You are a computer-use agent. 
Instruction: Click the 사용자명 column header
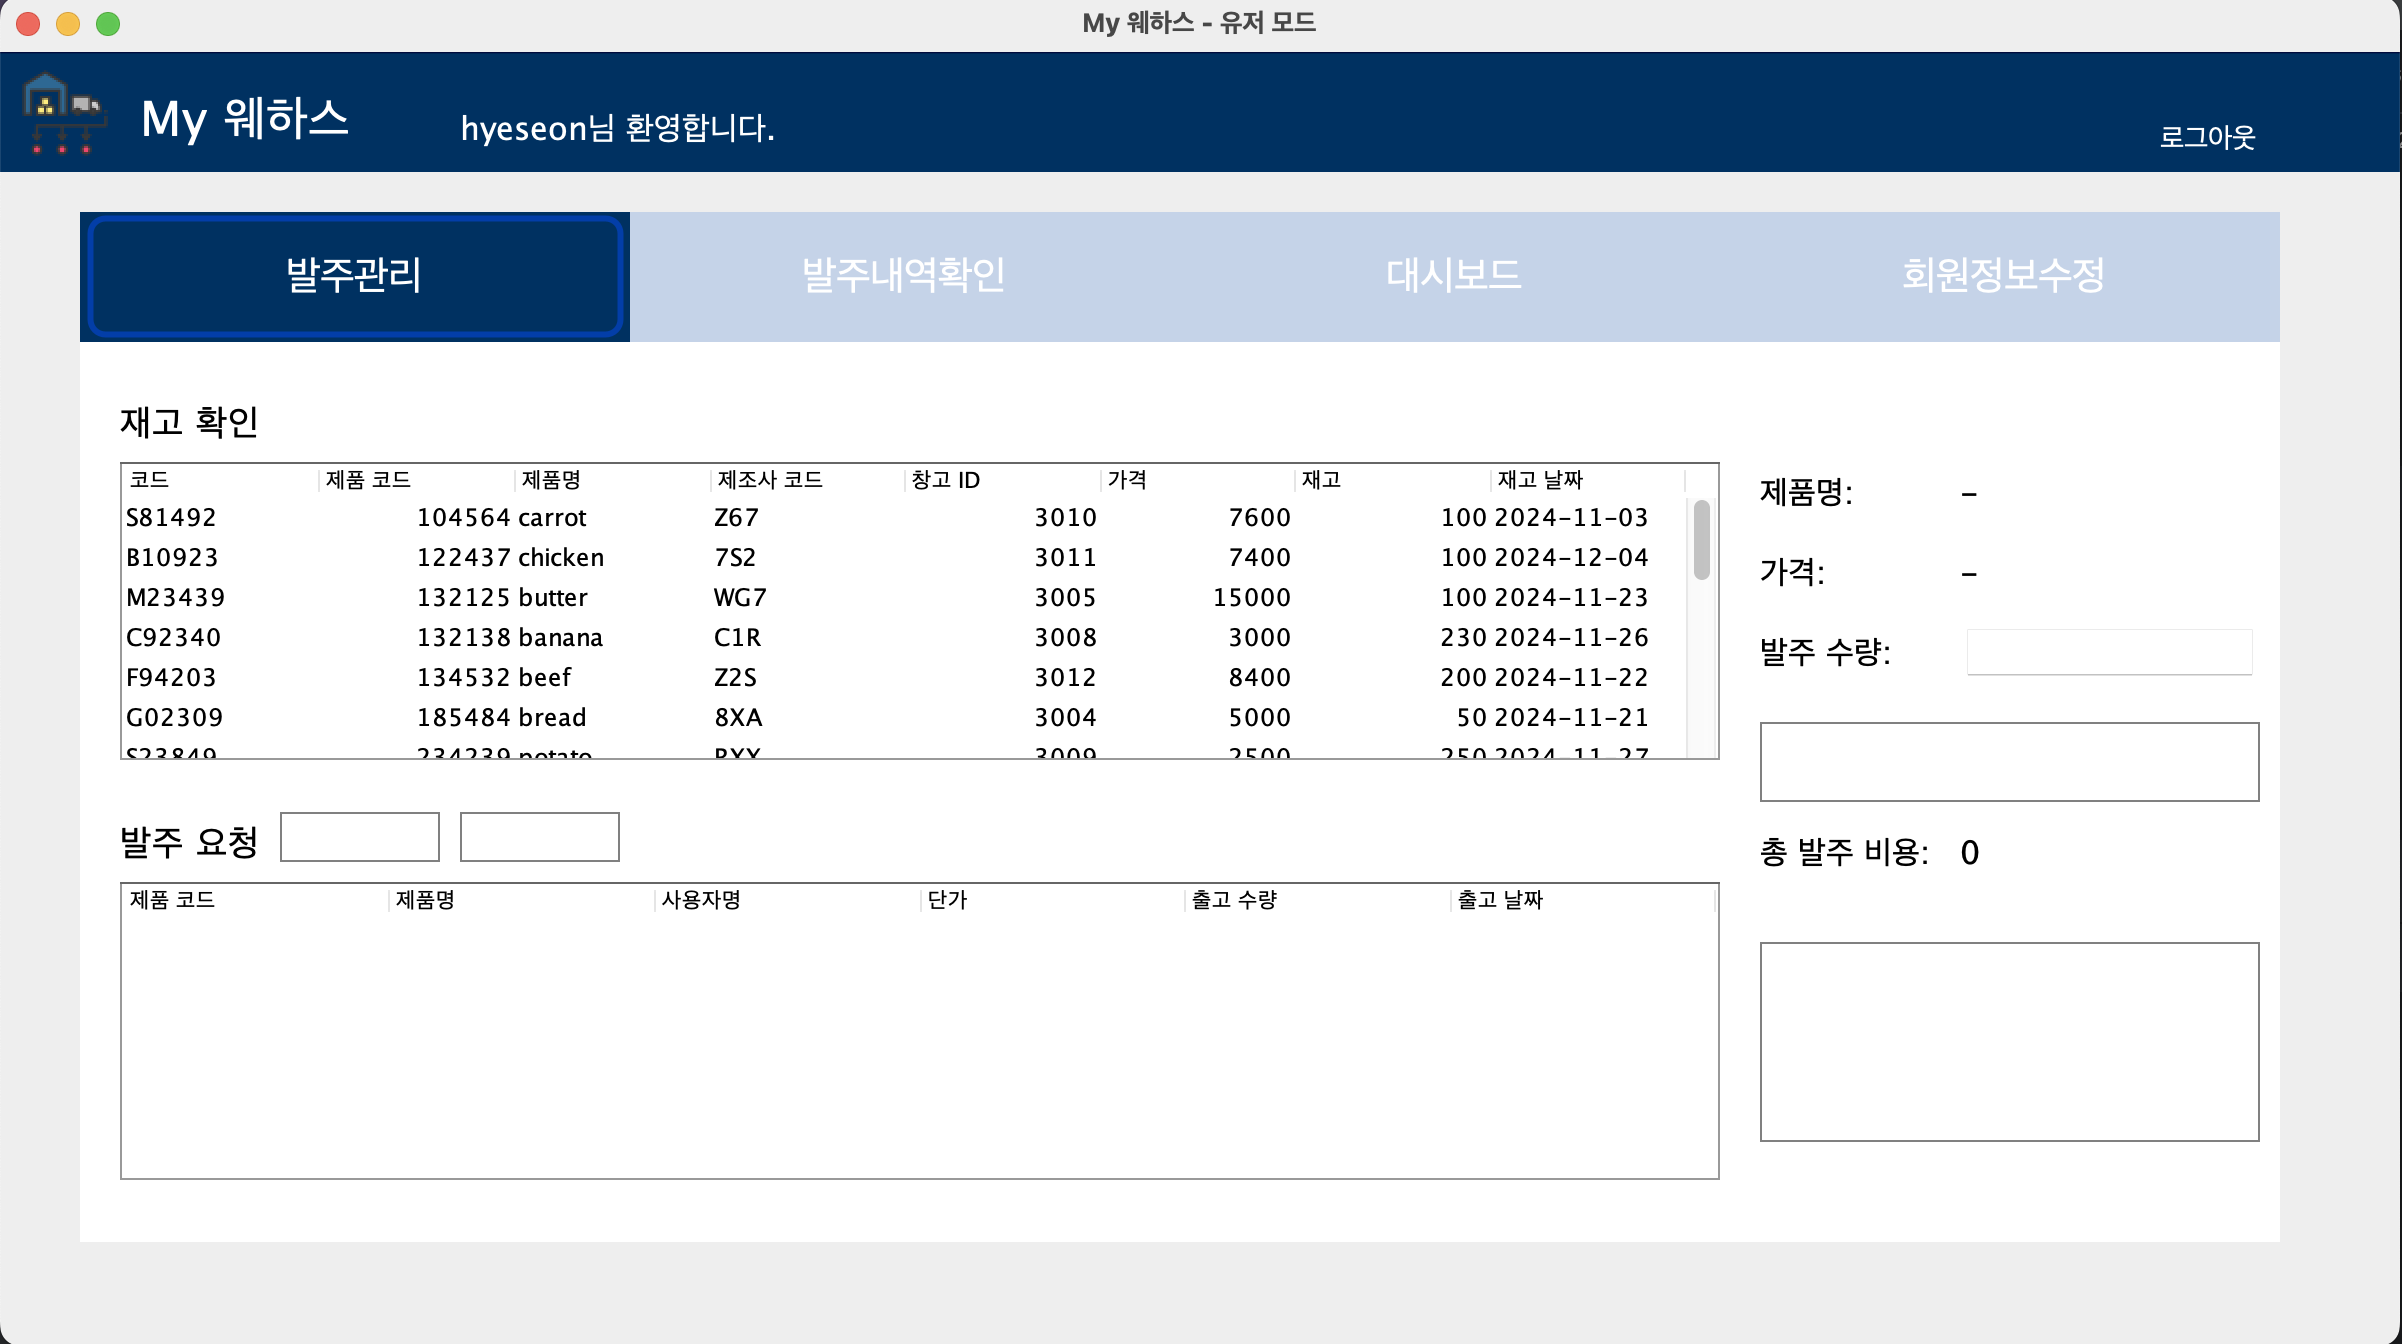click(x=788, y=900)
